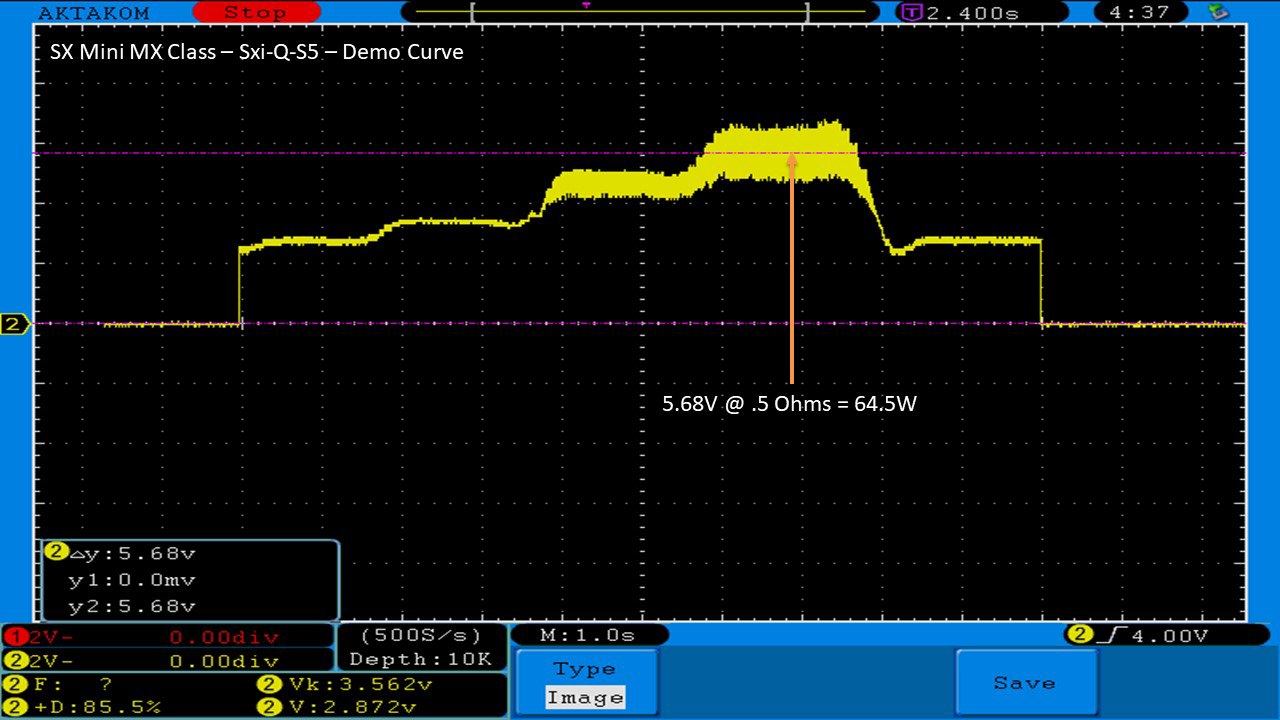The image size is (1280, 720).
Task: Click the 4:37 clock display
Action: pos(1141,13)
